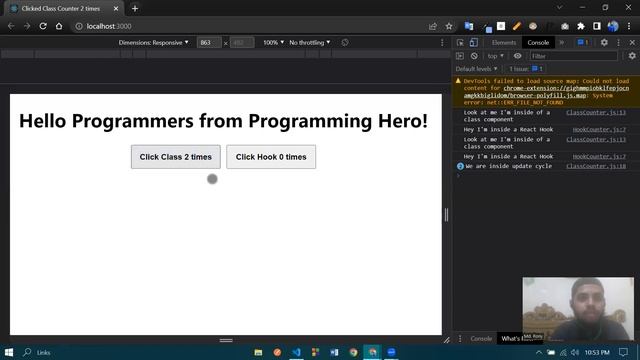
Task: Click the 1 Issue badge below the filter
Action: pos(526,69)
